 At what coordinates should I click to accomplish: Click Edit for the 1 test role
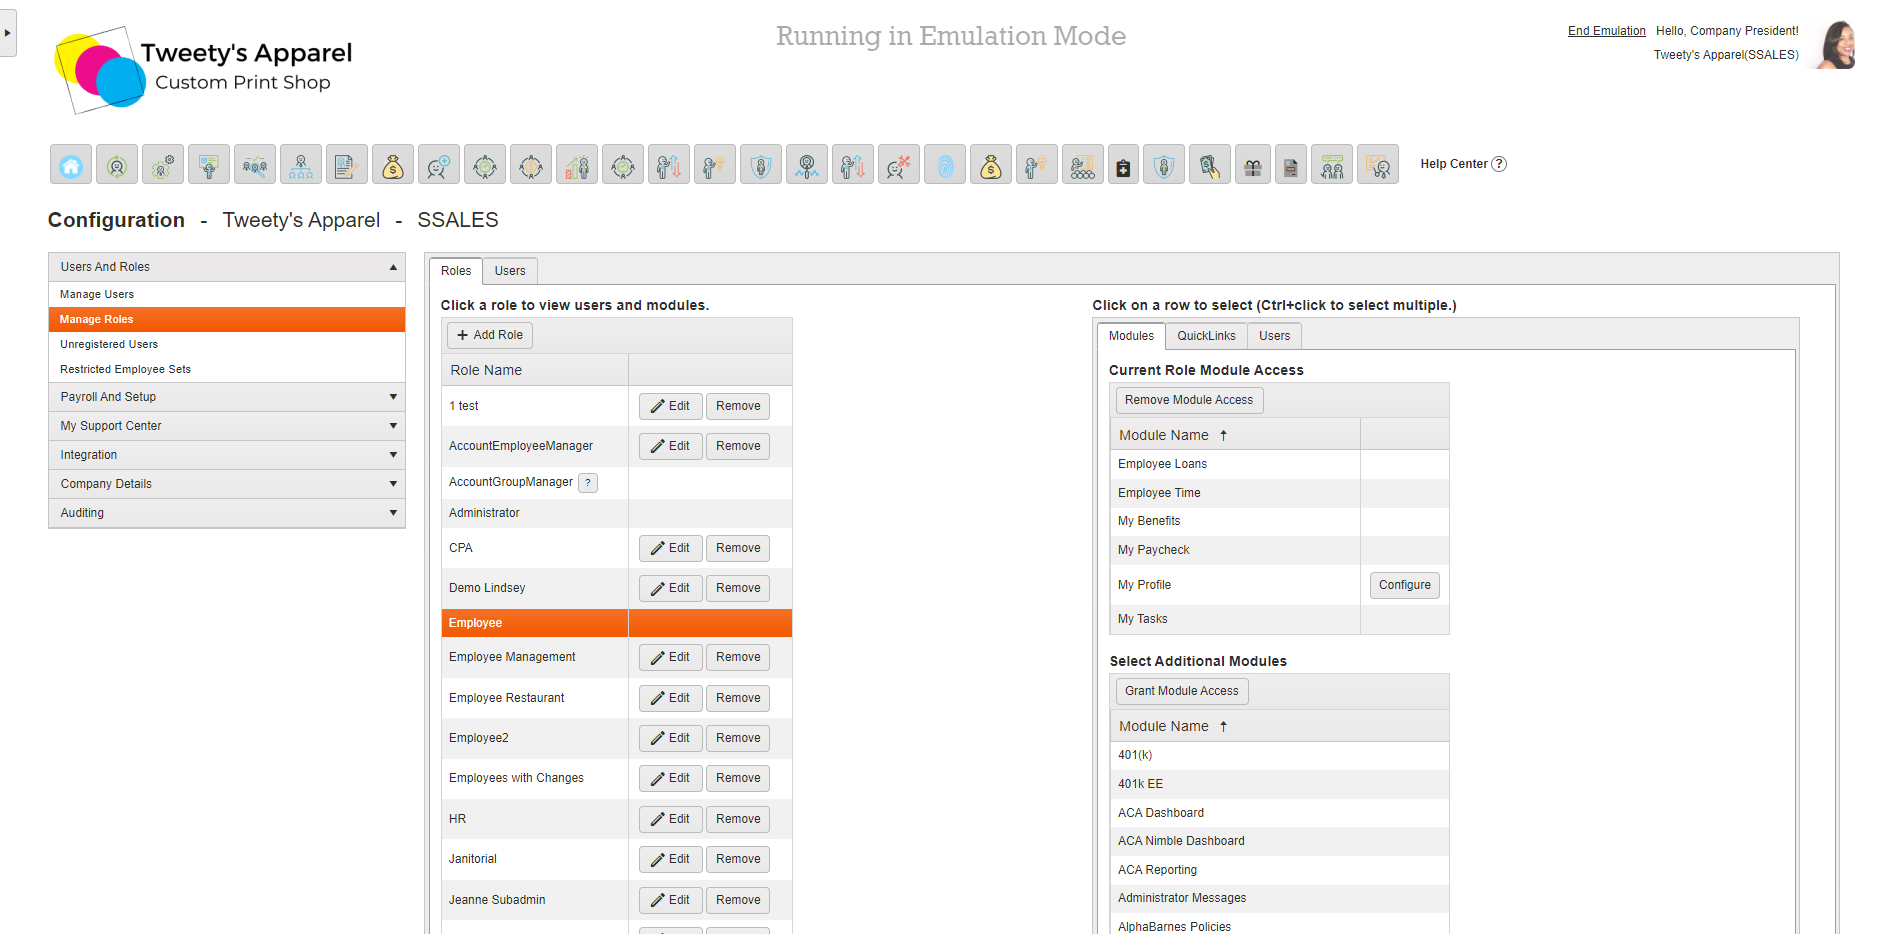(670, 406)
